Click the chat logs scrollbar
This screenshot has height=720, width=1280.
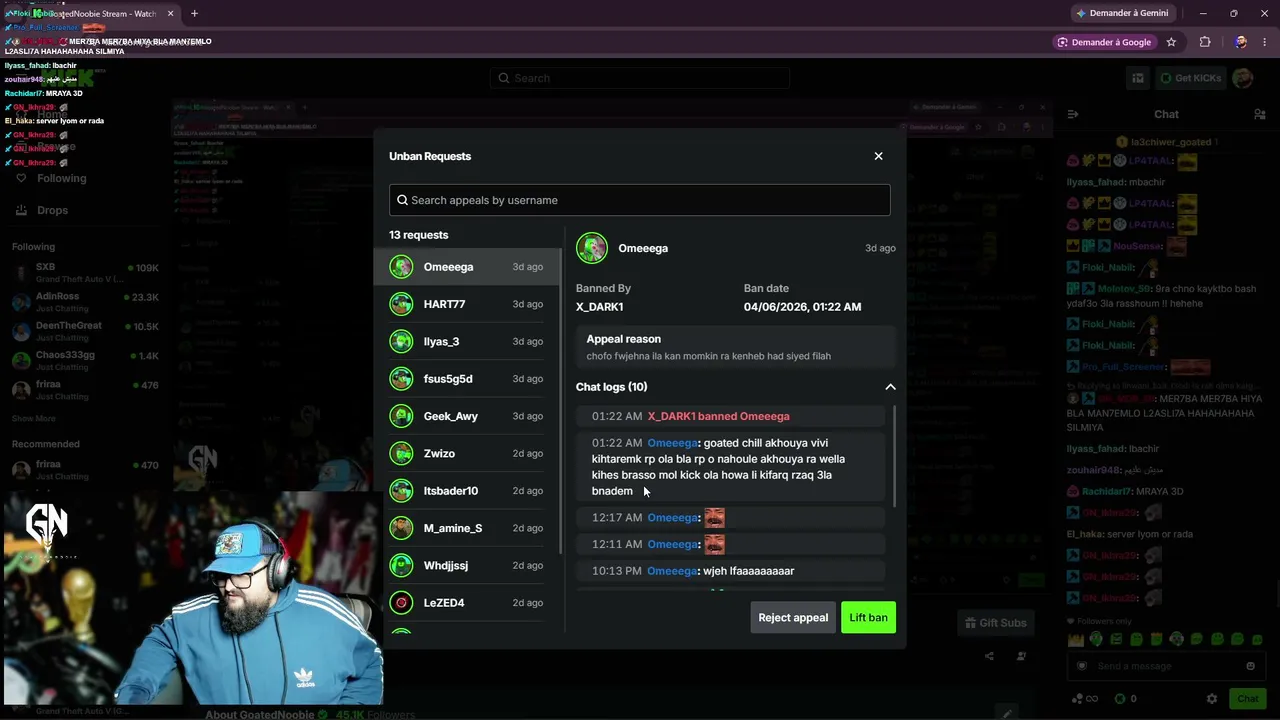[893, 456]
